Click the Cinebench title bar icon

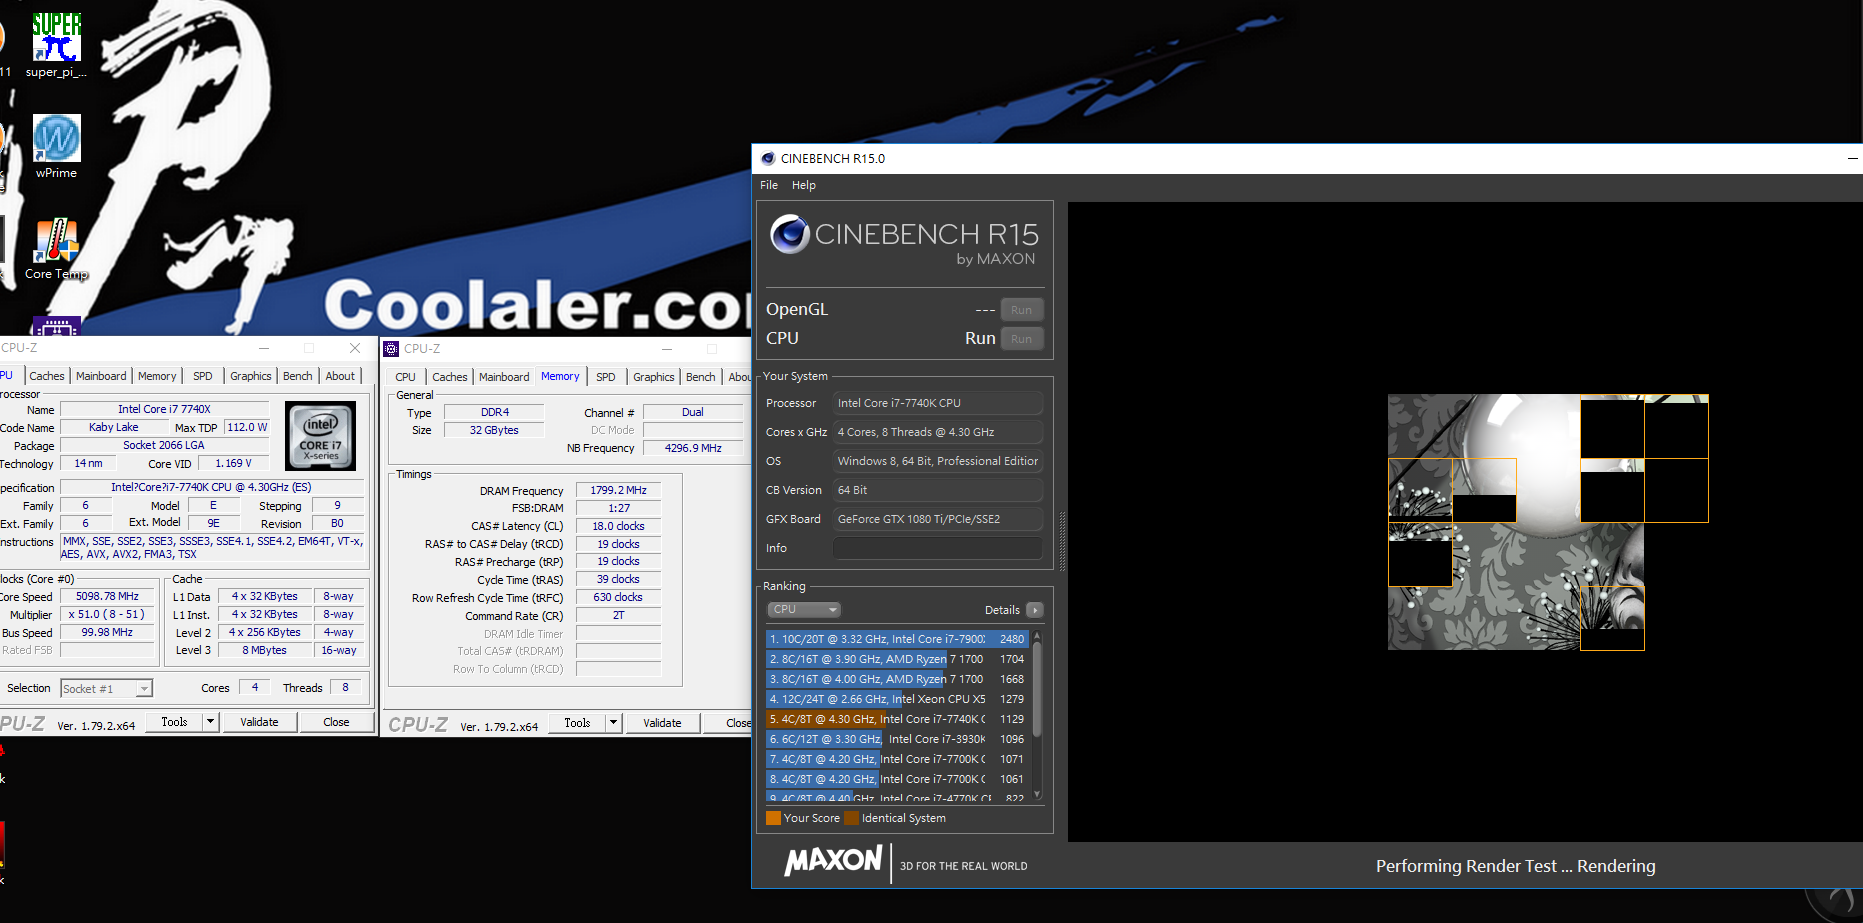pos(768,158)
